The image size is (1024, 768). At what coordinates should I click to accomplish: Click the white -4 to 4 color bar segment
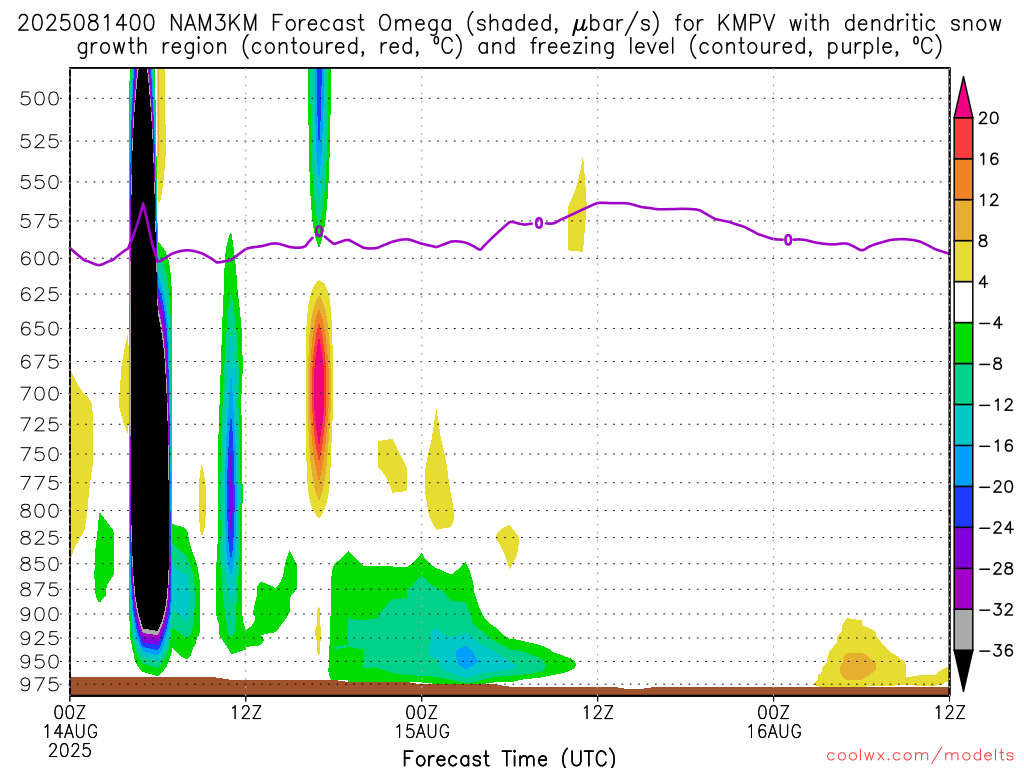pyautogui.click(x=963, y=302)
